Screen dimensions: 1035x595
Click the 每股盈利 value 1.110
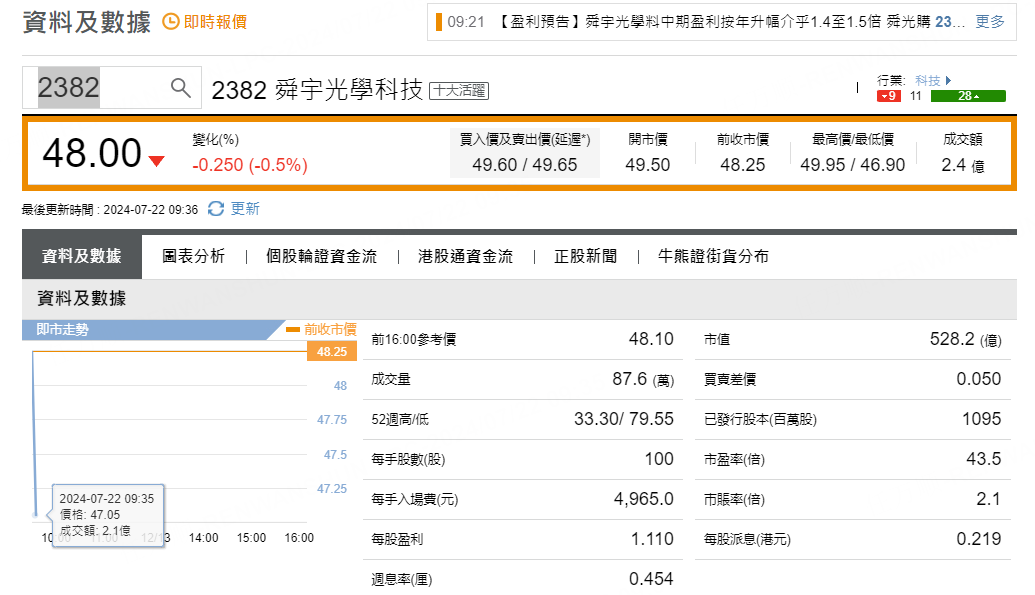point(652,539)
